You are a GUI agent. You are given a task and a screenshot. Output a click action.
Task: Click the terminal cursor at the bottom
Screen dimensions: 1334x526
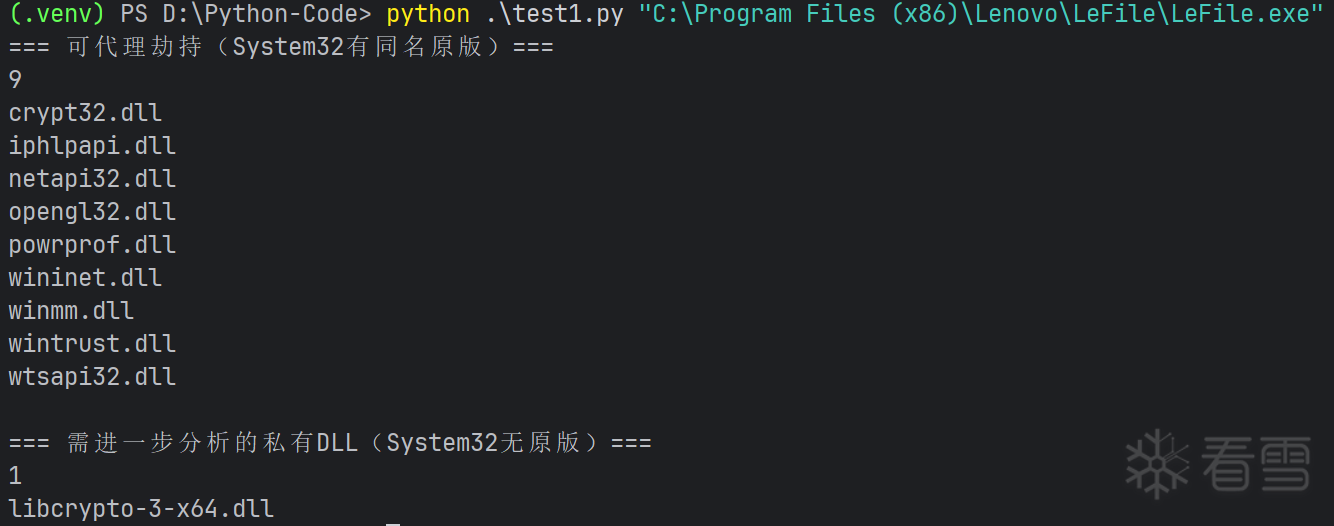pos(393,523)
